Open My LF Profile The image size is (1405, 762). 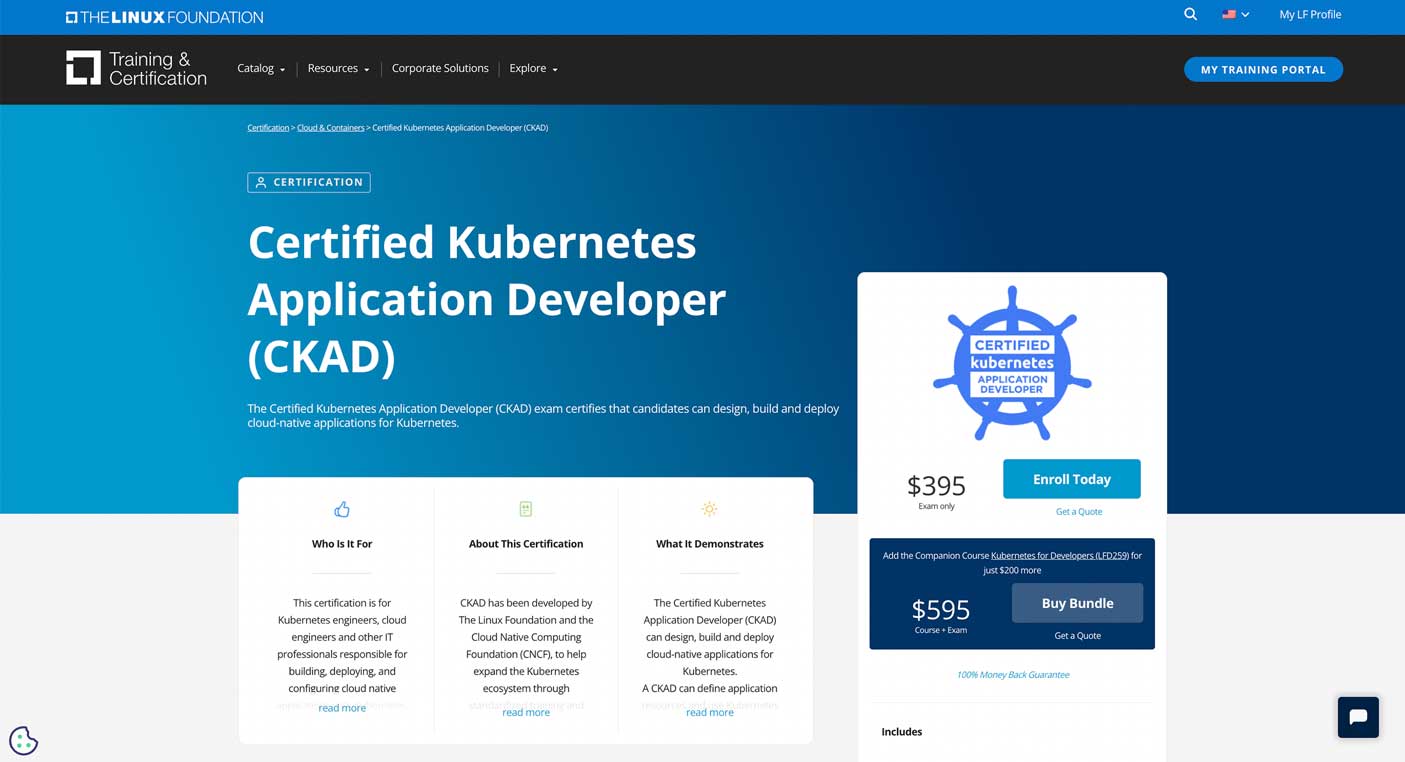coord(1310,15)
